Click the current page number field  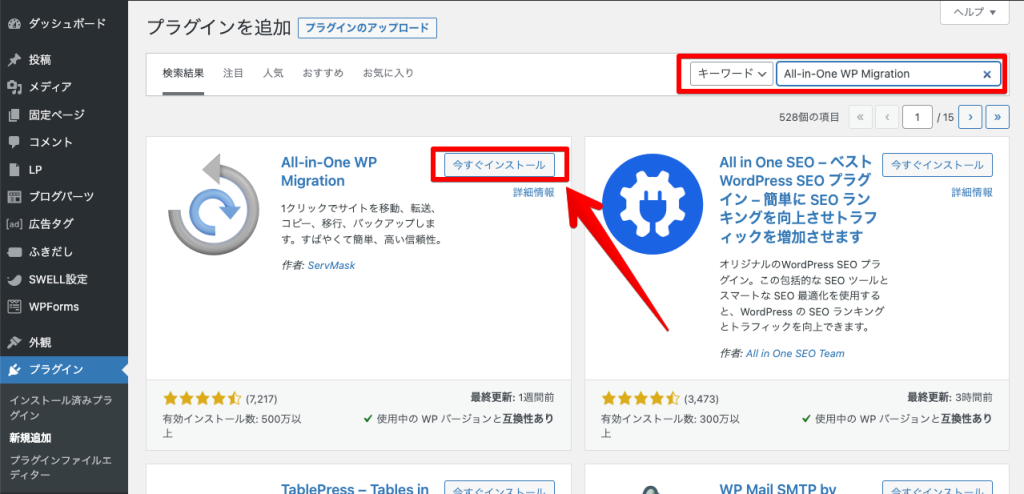point(918,118)
